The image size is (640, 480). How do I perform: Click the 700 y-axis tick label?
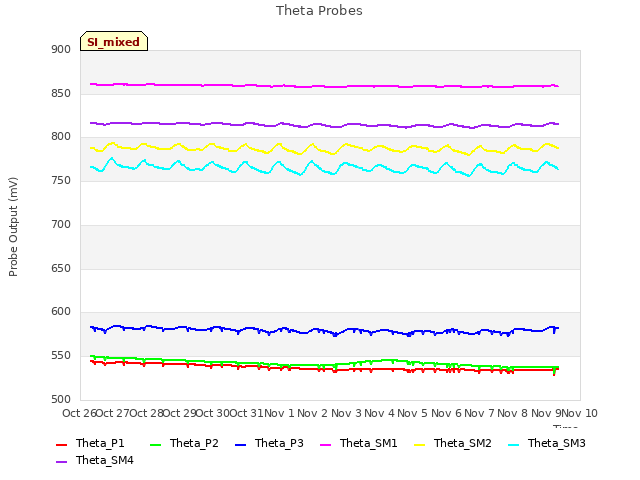(x=61, y=224)
